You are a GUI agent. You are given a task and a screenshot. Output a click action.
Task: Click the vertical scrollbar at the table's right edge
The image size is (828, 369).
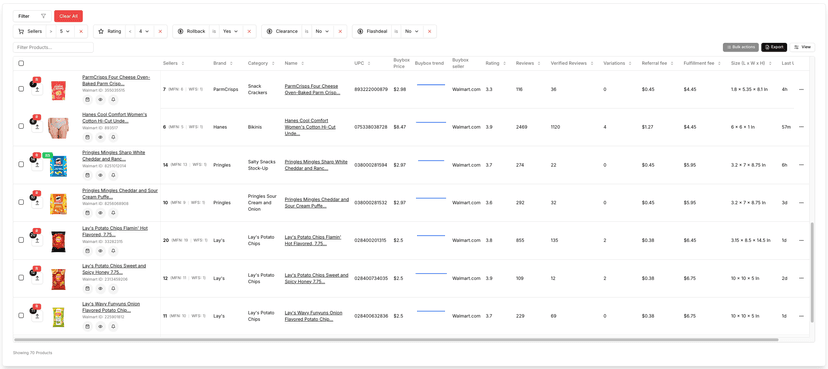(x=812, y=272)
